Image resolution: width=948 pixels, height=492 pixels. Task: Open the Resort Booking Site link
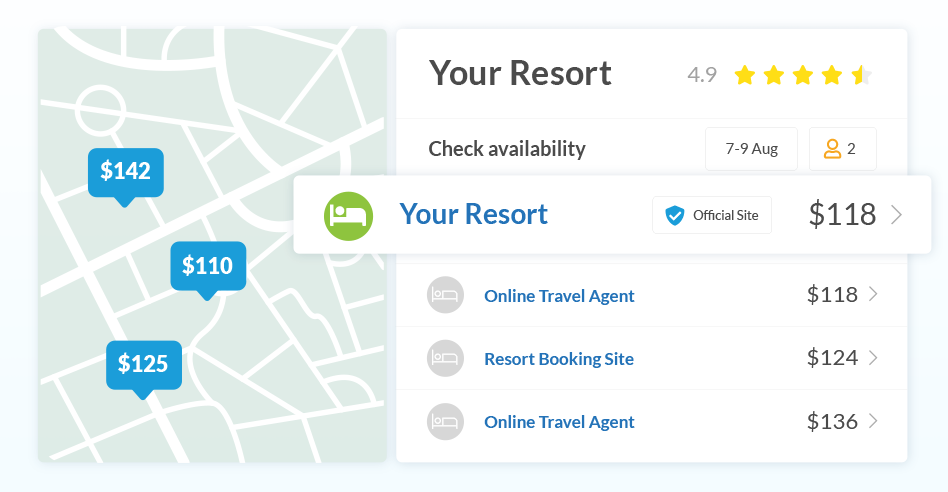(559, 359)
